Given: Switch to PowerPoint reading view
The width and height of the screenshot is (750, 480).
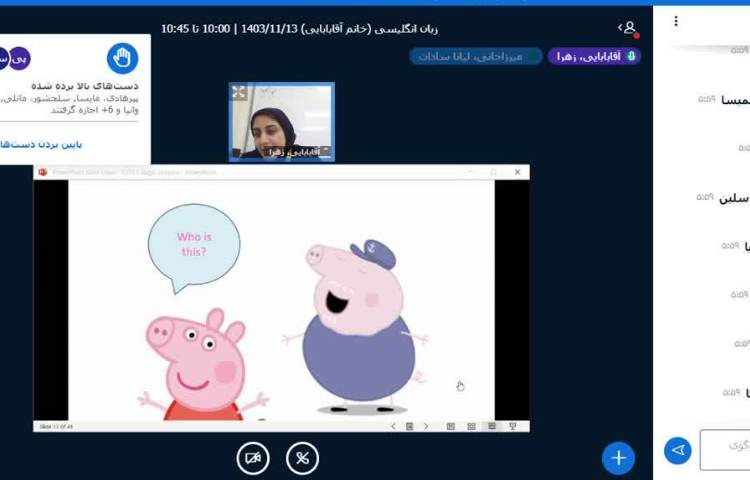Looking at the screenshot, I should point(491,426).
